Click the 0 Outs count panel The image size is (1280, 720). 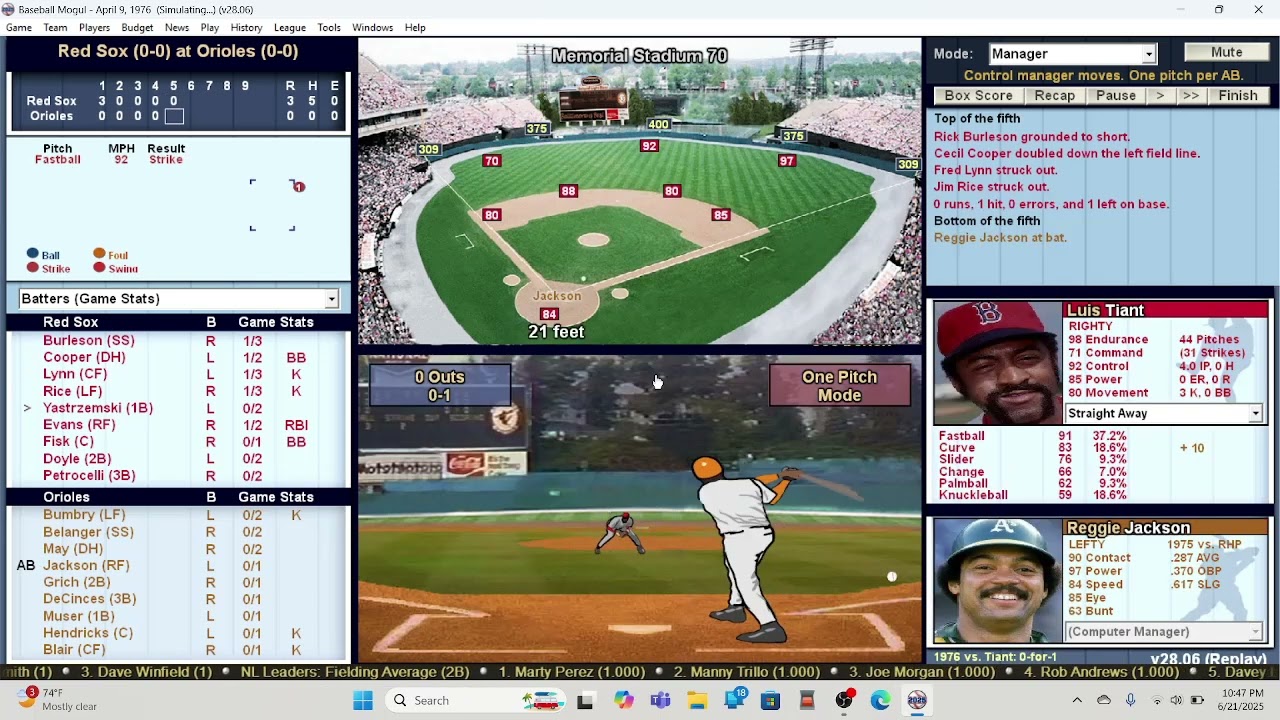pos(440,386)
